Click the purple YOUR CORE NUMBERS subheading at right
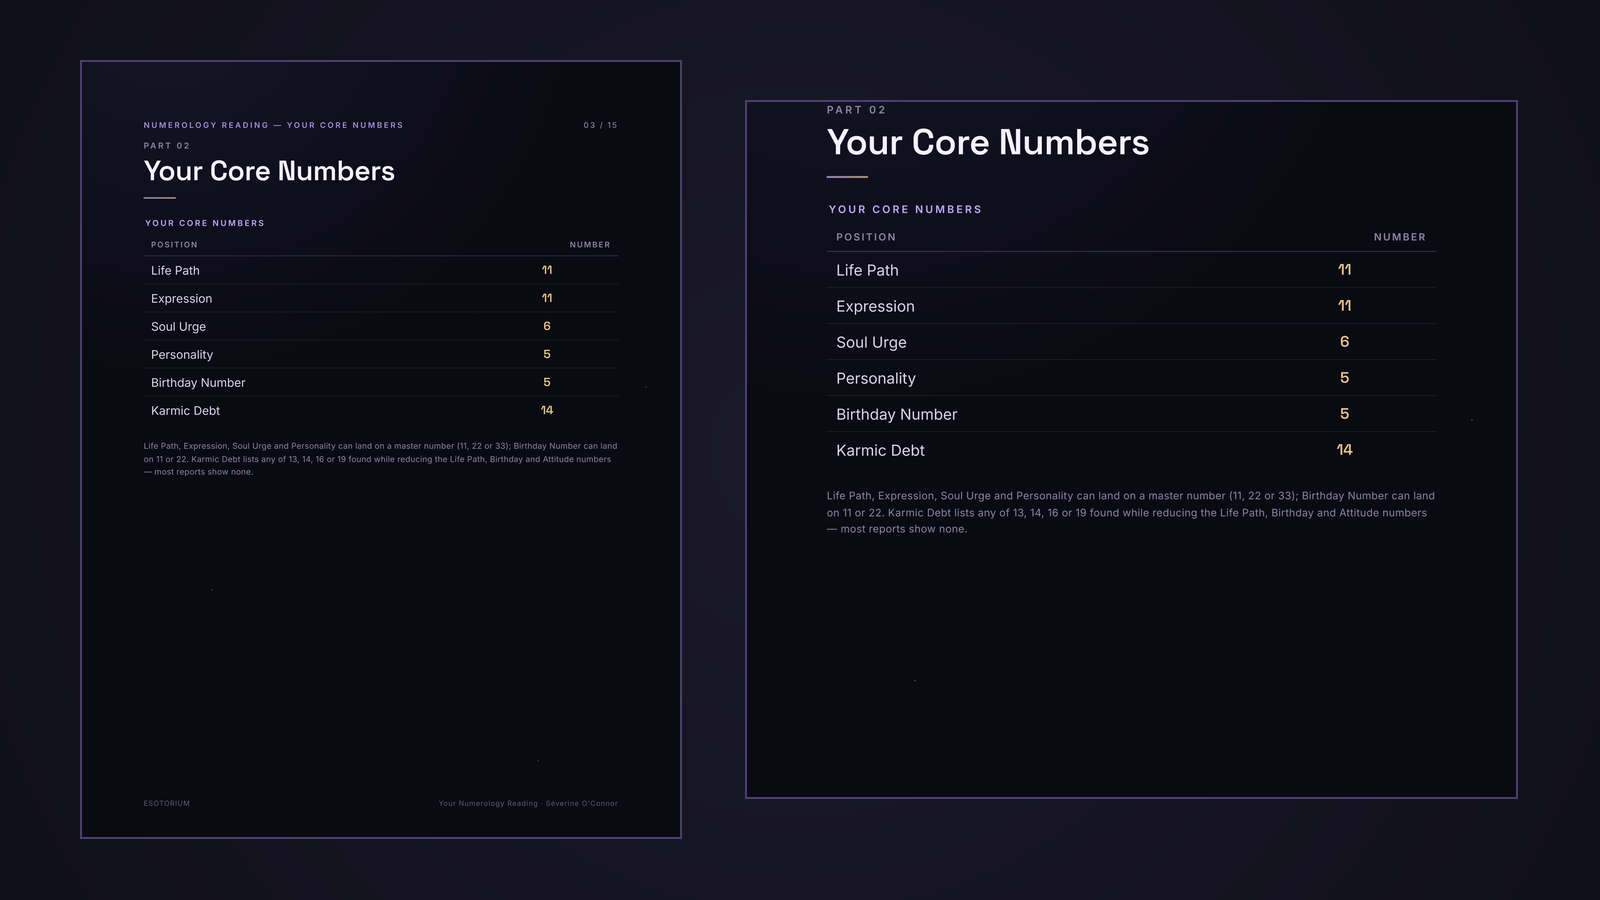The height and width of the screenshot is (900, 1600). coord(905,209)
